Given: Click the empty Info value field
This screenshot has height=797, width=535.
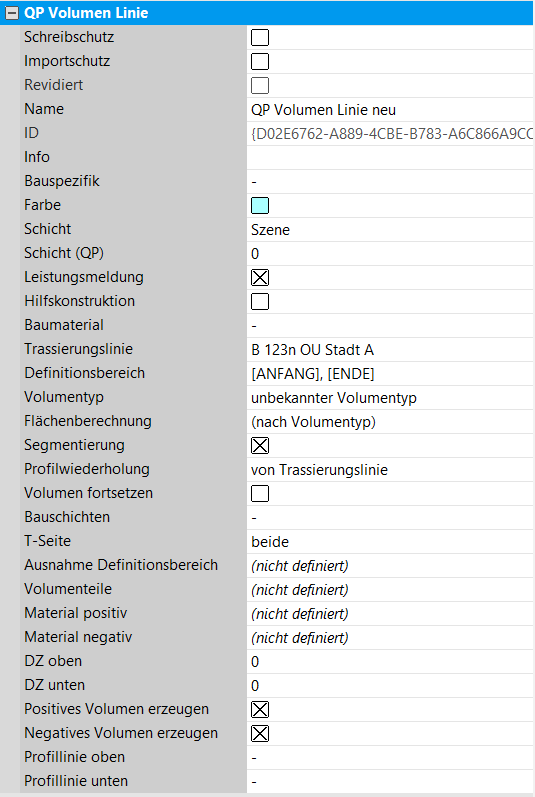Looking at the screenshot, I should pos(390,158).
